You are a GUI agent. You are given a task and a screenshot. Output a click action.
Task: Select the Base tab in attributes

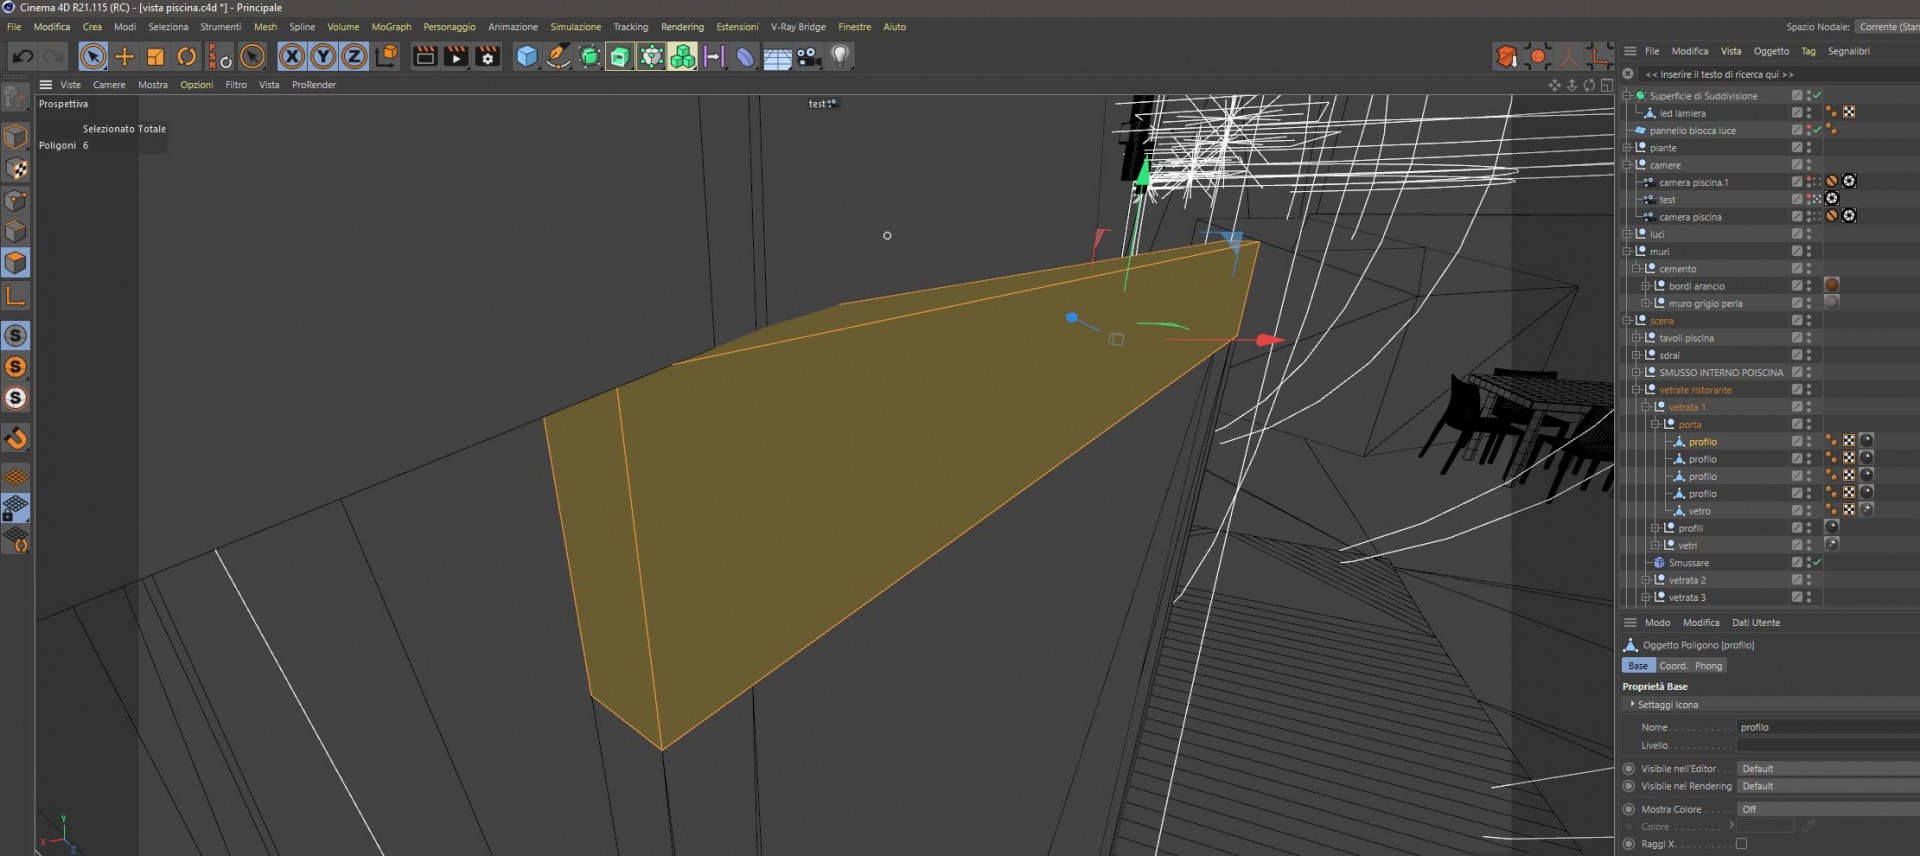tap(1638, 666)
